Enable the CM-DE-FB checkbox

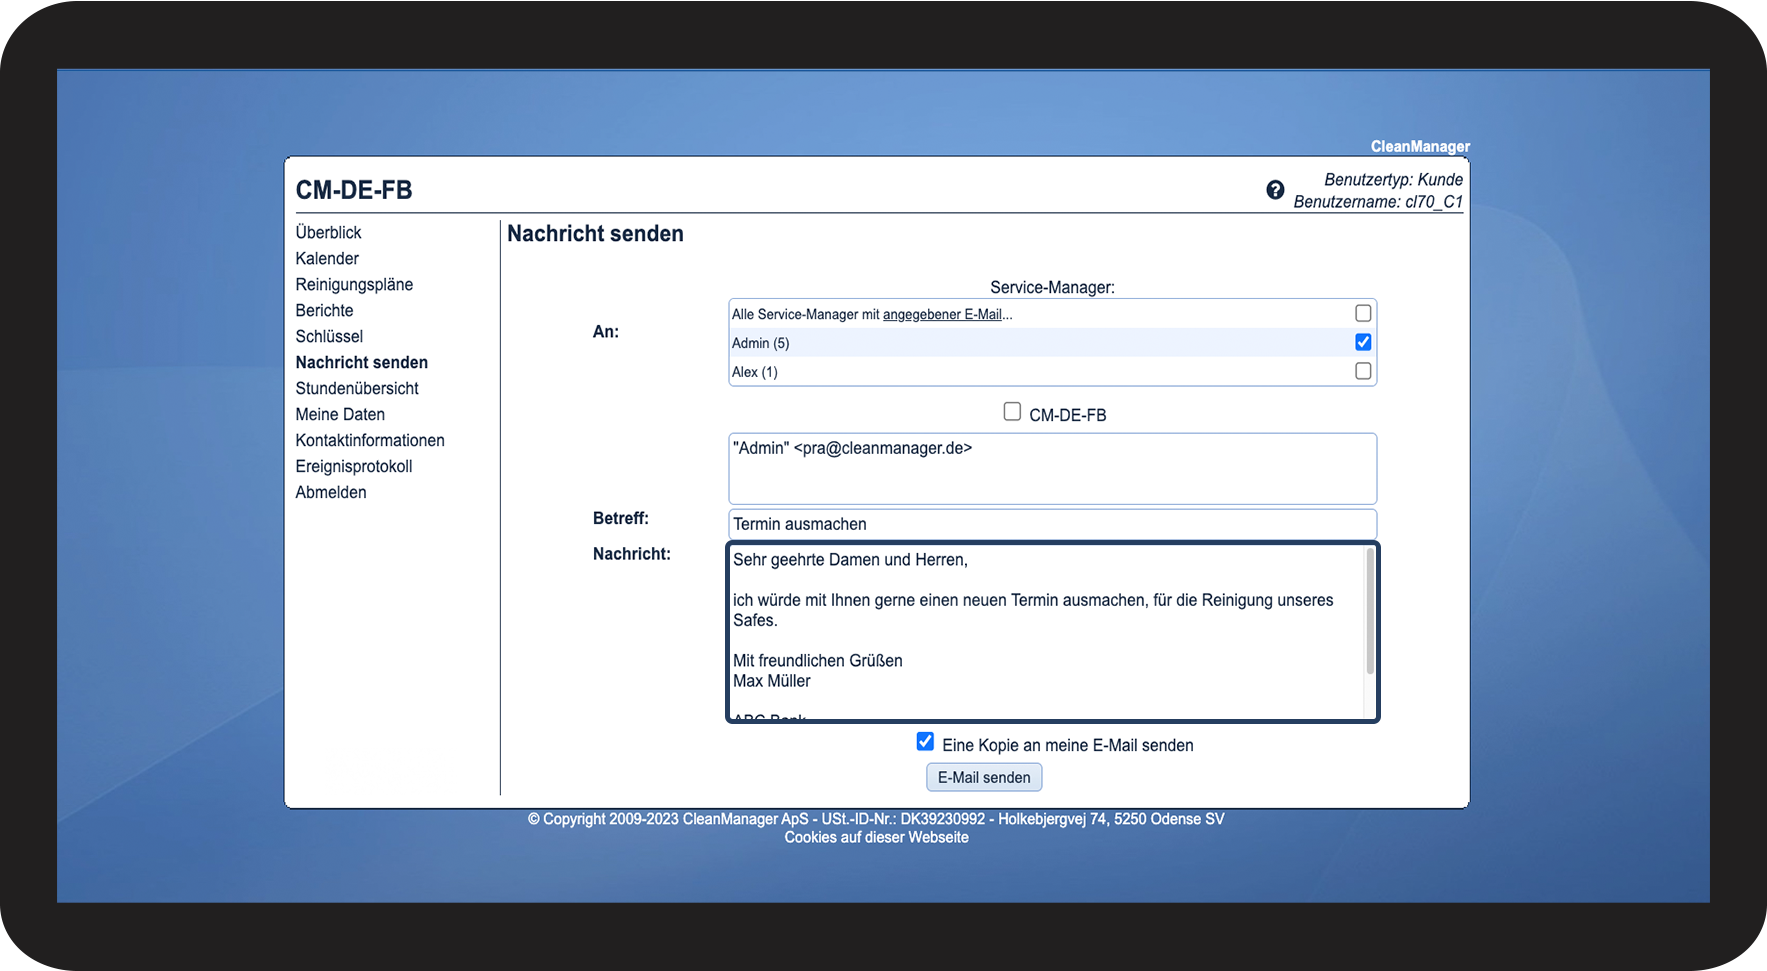click(1012, 412)
